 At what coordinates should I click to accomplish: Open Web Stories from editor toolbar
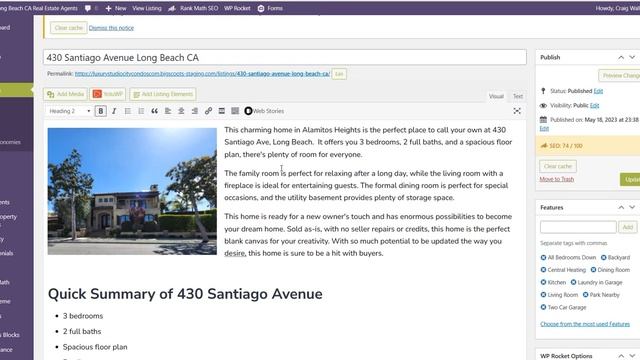pyautogui.click(x=264, y=111)
